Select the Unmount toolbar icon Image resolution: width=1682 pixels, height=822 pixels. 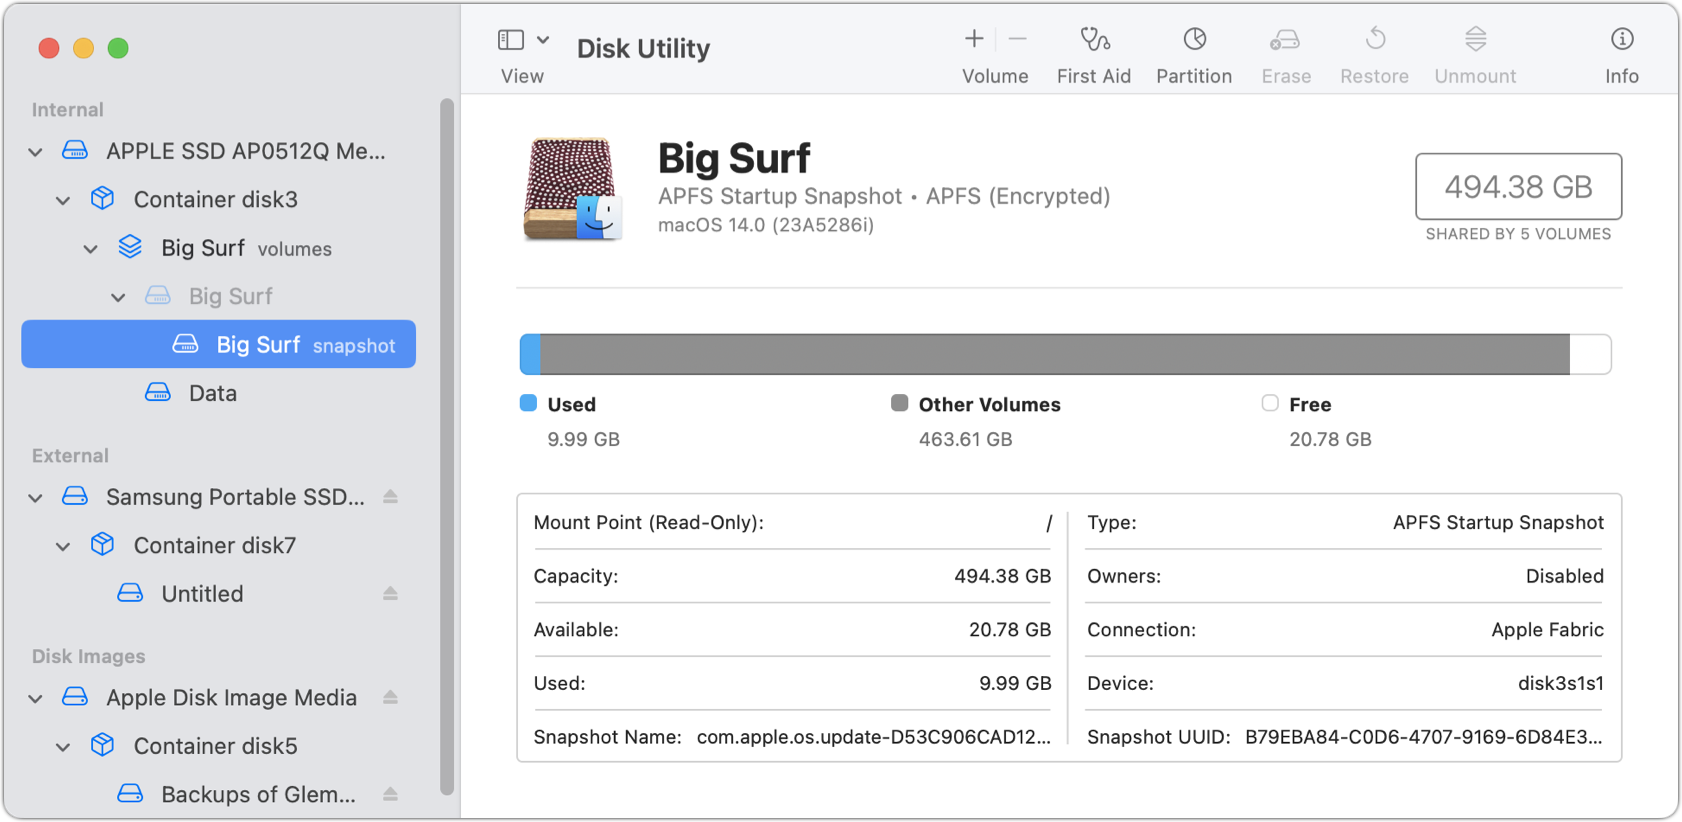coord(1476,39)
